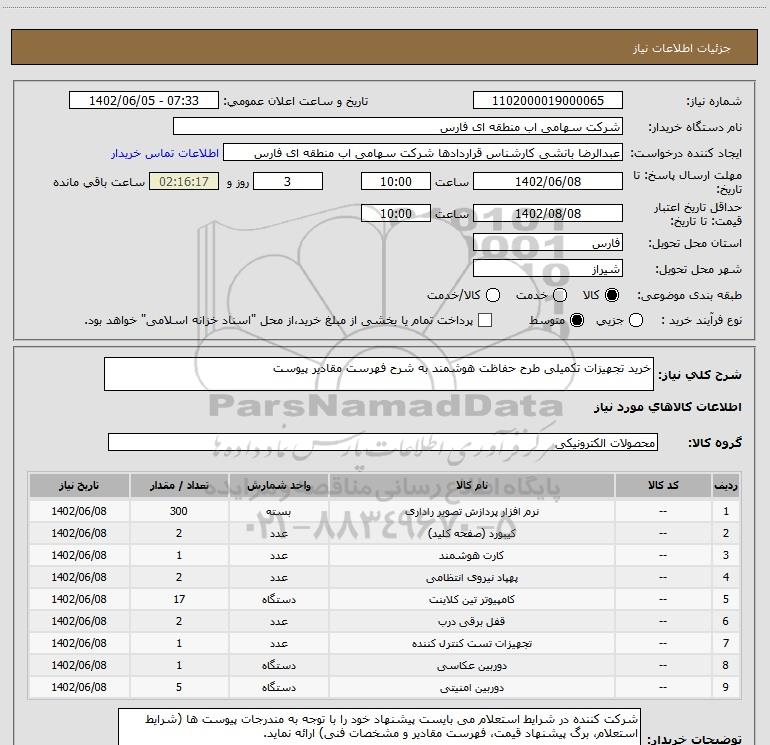Select row تجهیزات تست کنترل کننده
770x745 pixels.
click(385, 643)
